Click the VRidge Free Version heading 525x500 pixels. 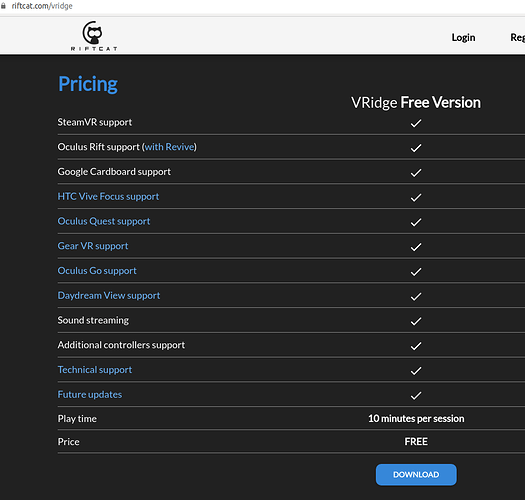click(416, 102)
